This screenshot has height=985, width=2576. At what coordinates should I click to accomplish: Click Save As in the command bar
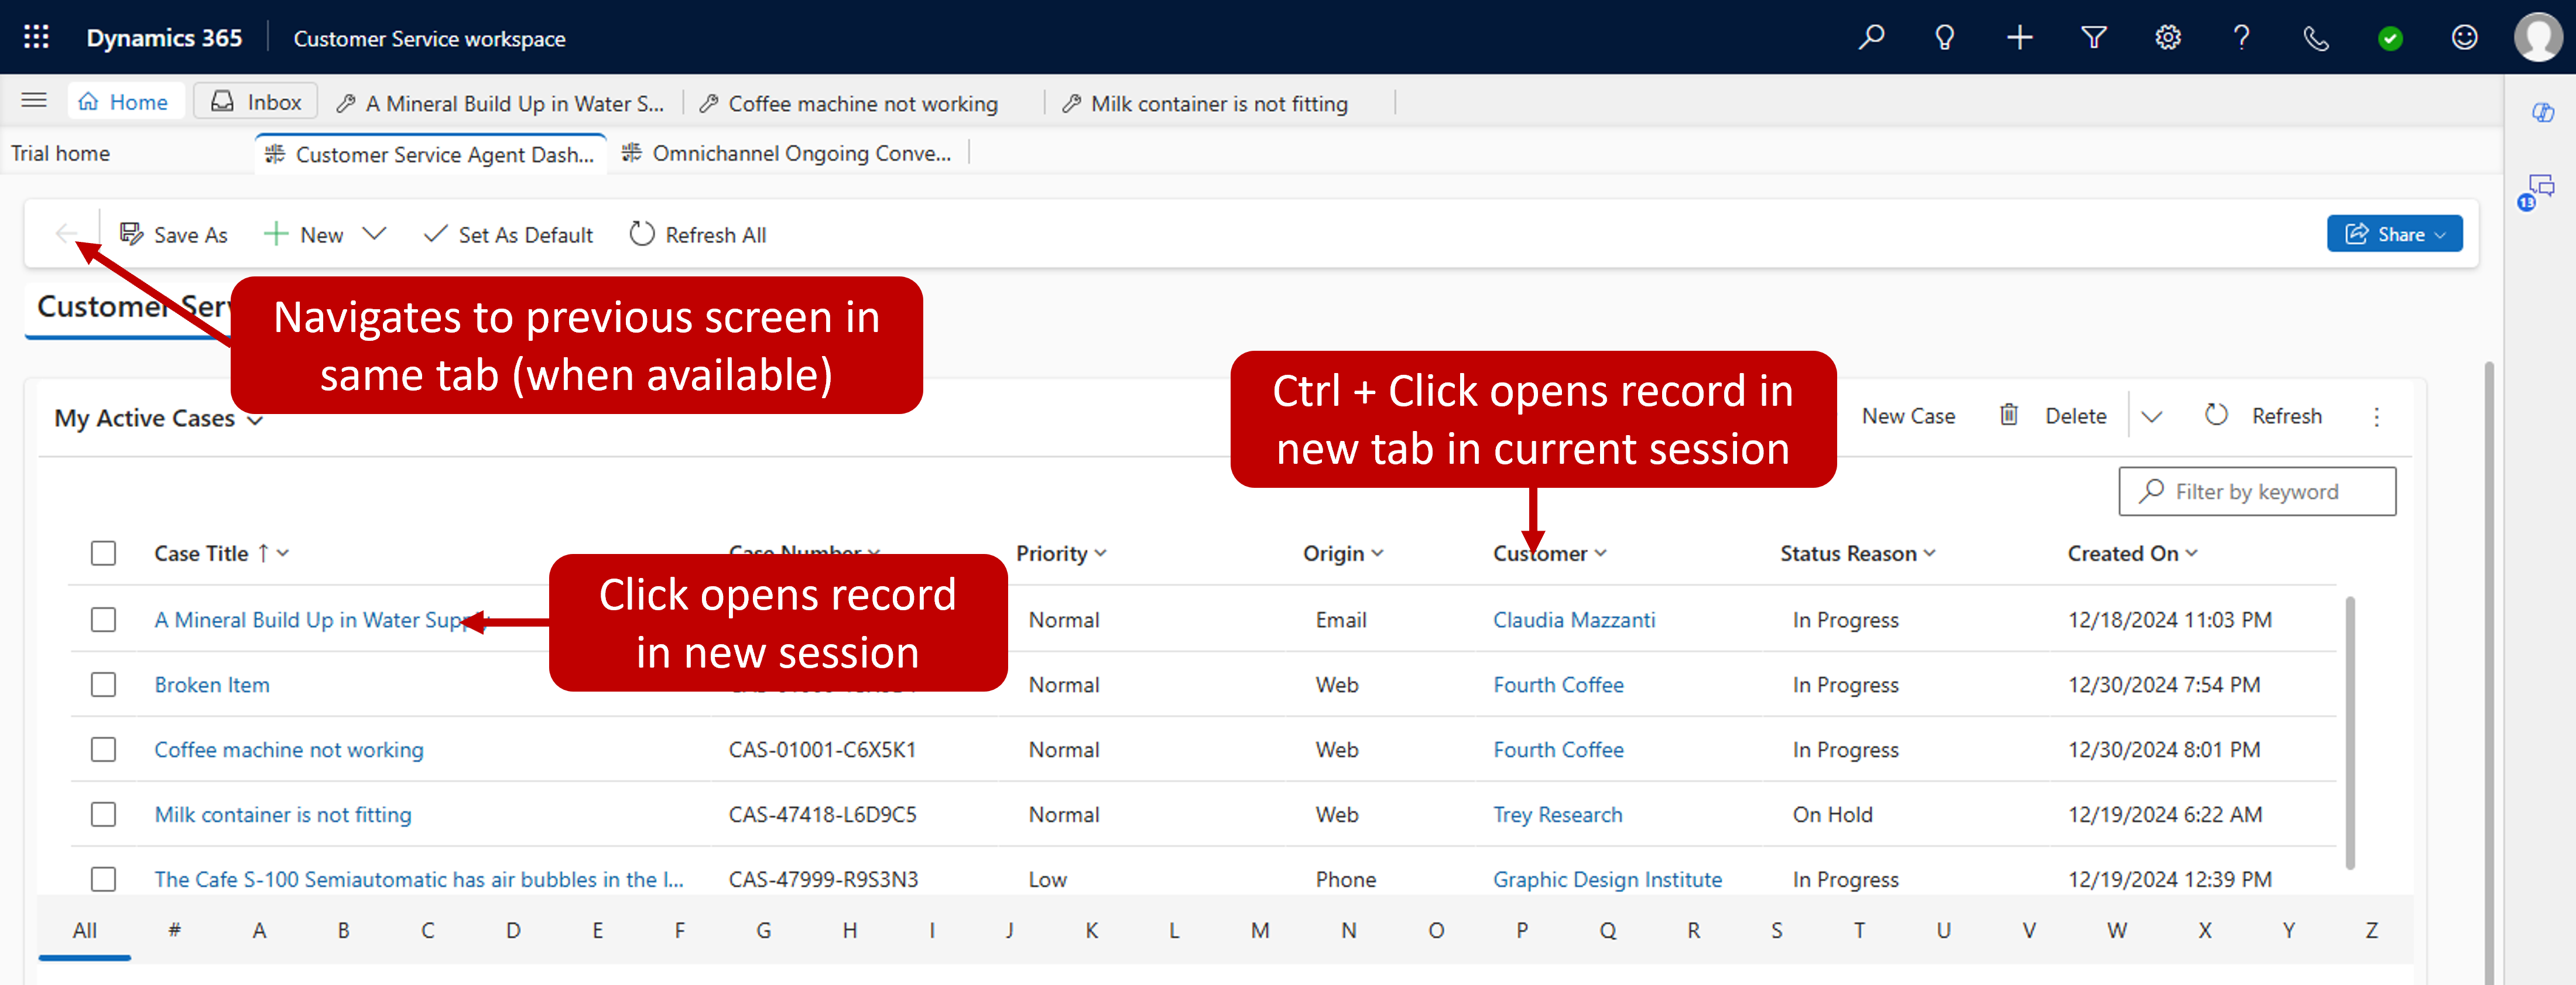(x=174, y=234)
